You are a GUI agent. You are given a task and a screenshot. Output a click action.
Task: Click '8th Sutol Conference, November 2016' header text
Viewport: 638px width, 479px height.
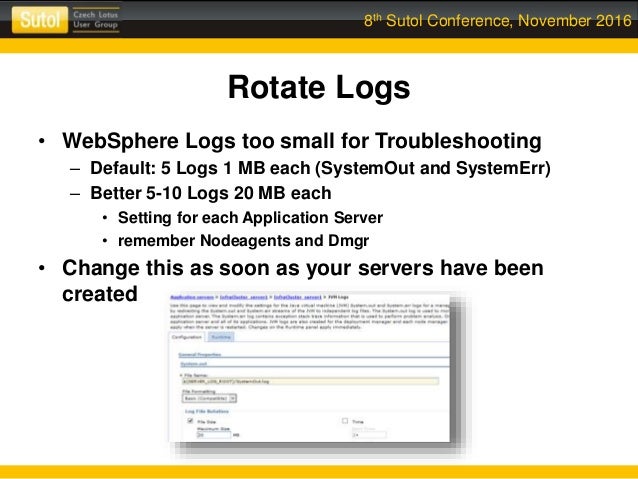click(497, 20)
